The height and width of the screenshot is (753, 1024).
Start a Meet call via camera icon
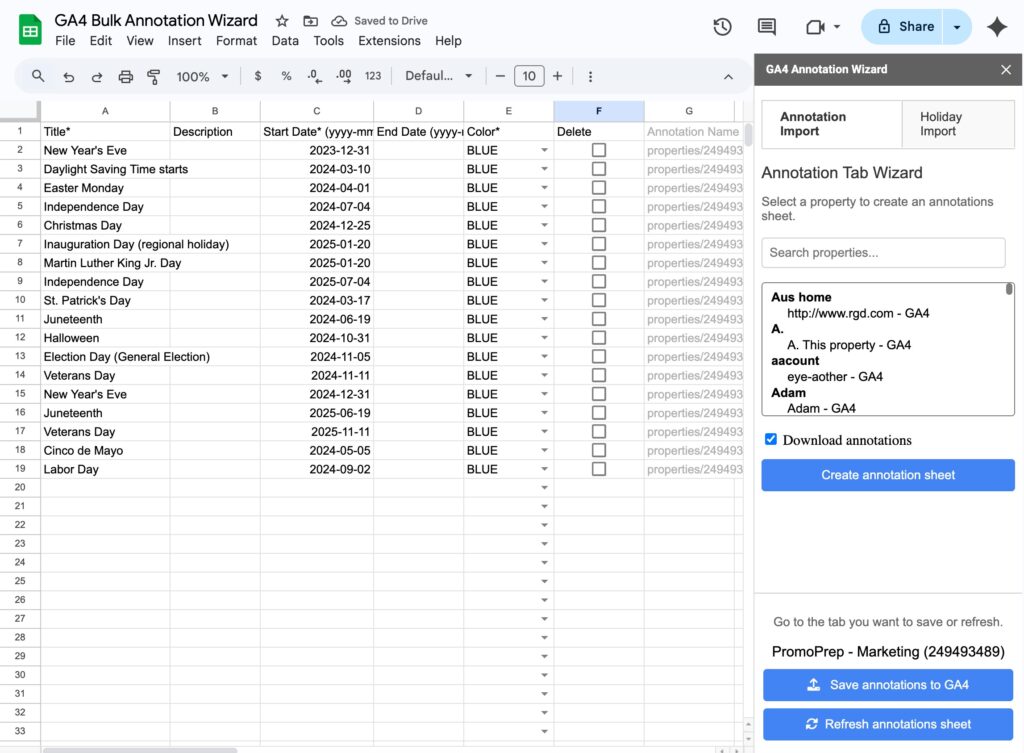point(814,27)
